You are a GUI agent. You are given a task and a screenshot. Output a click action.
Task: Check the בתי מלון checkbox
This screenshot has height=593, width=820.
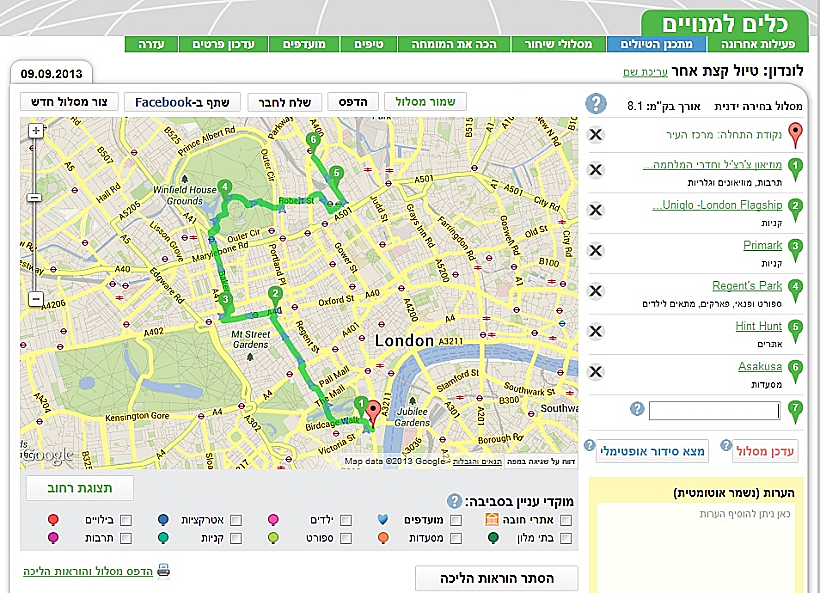point(567,539)
